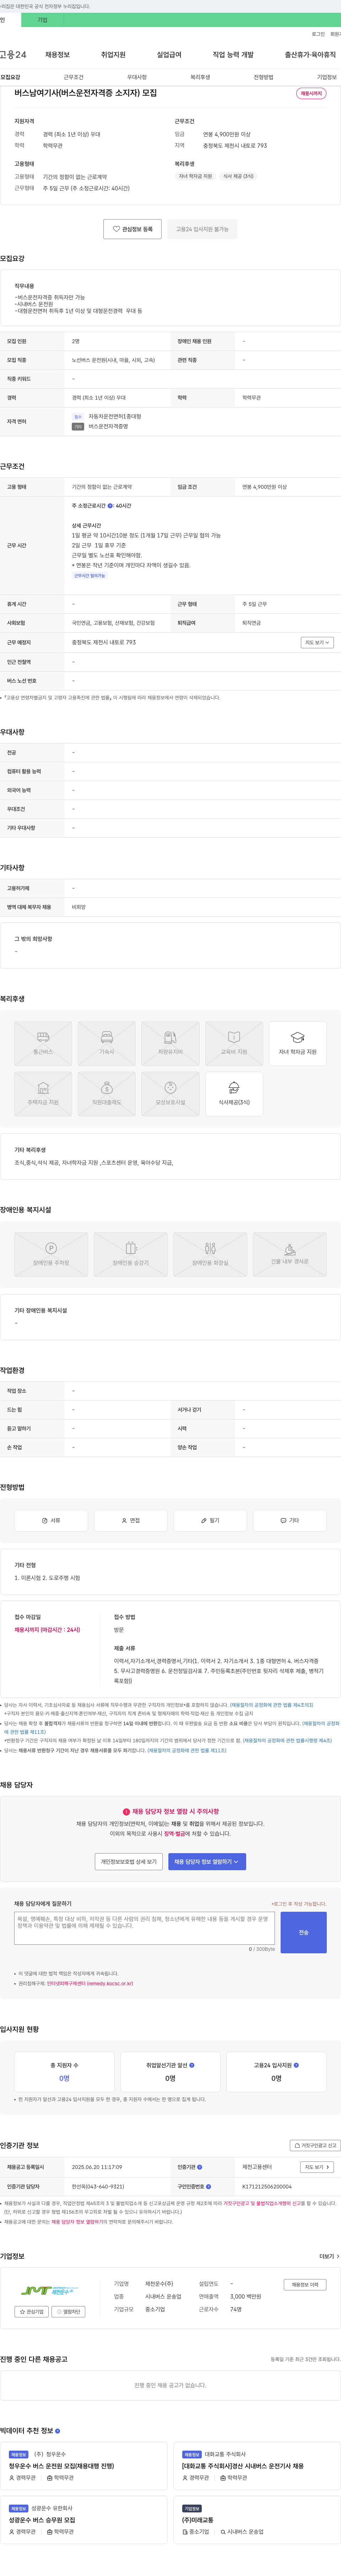Click the 식사제공(3식) welfare icon
The image size is (341, 2576).
tap(234, 1094)
